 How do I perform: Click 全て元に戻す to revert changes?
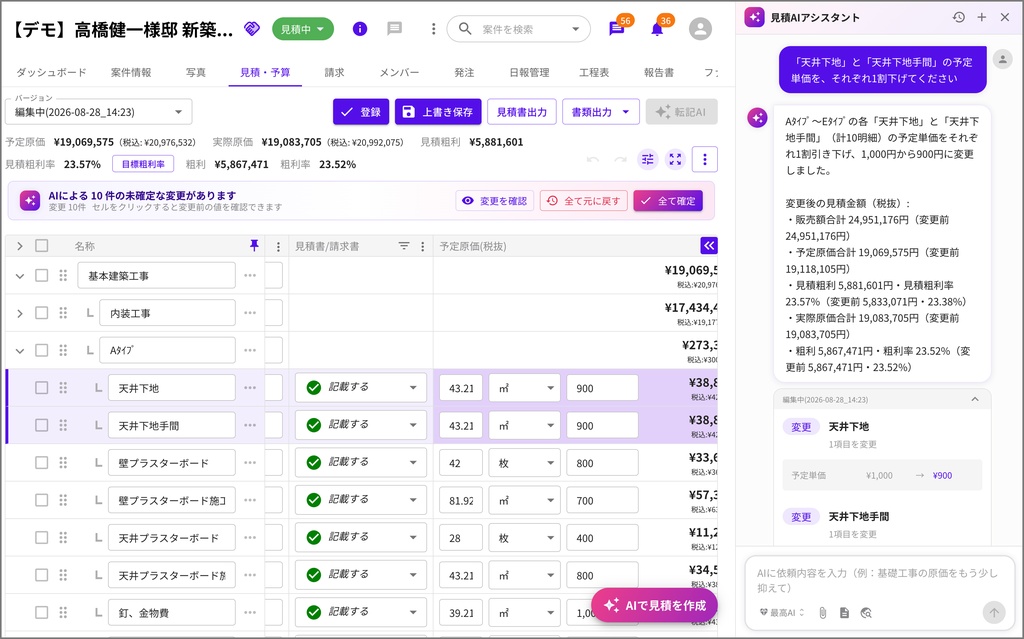pos(584,201)
